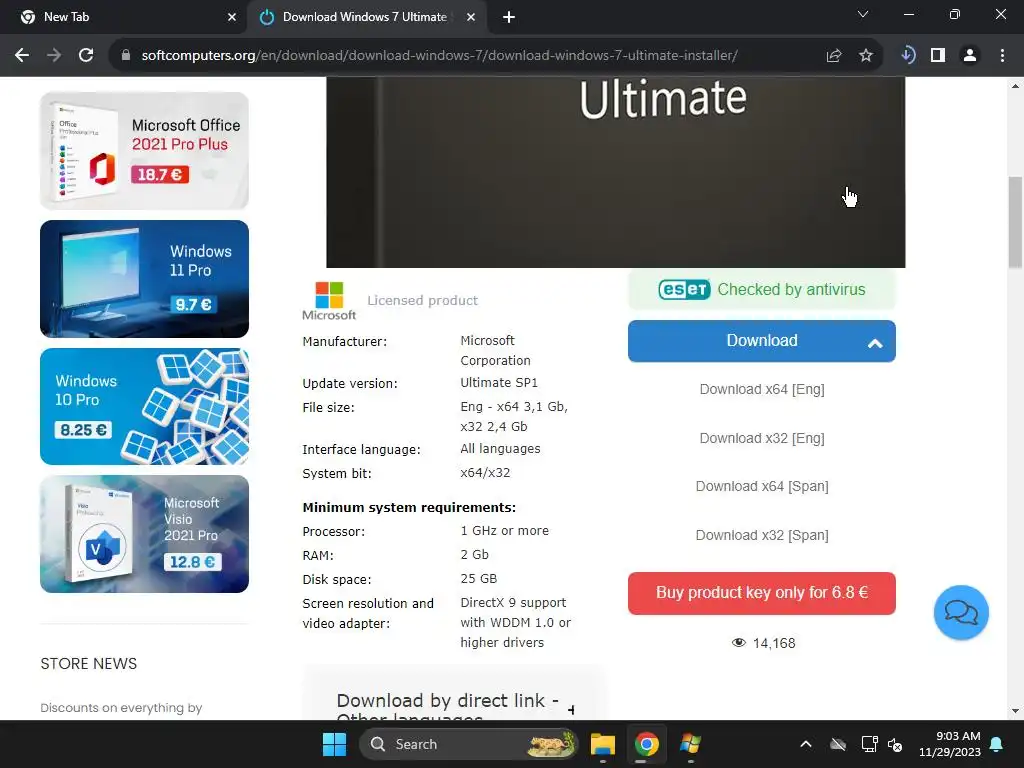Open the network tray icon

point(869,744)
